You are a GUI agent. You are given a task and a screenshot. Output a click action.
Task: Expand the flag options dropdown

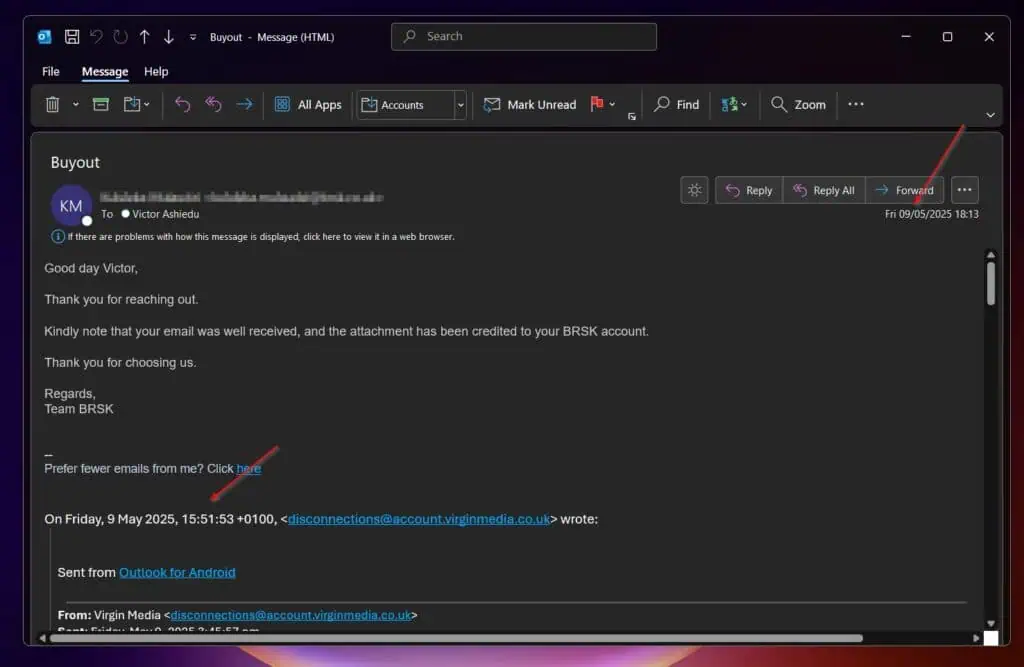click(611, 104)
